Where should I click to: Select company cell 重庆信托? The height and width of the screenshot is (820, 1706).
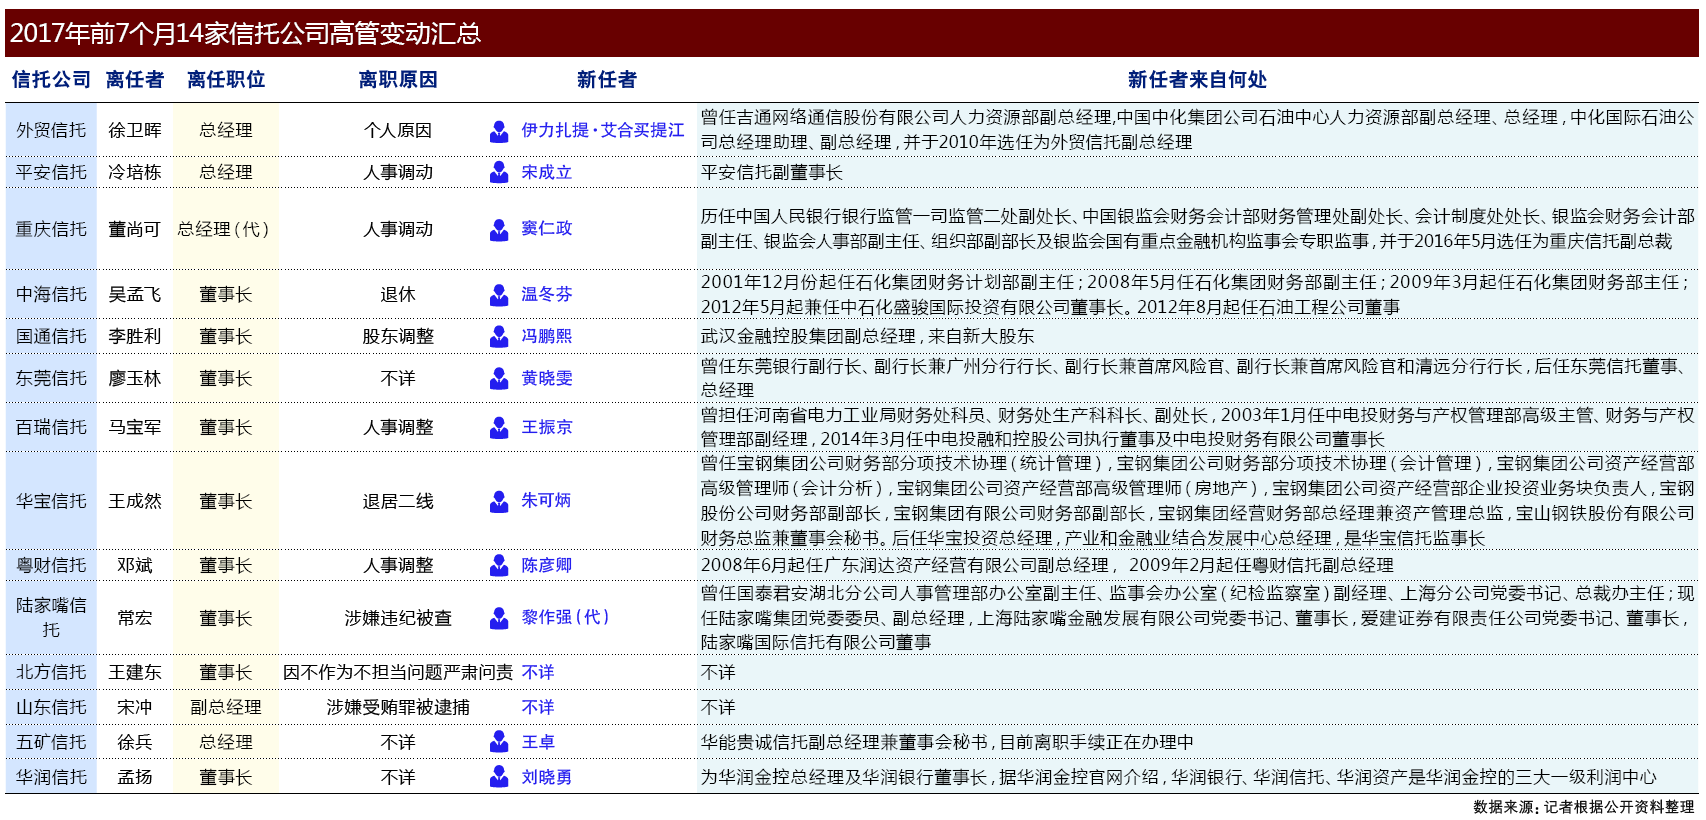click(51, 229)
